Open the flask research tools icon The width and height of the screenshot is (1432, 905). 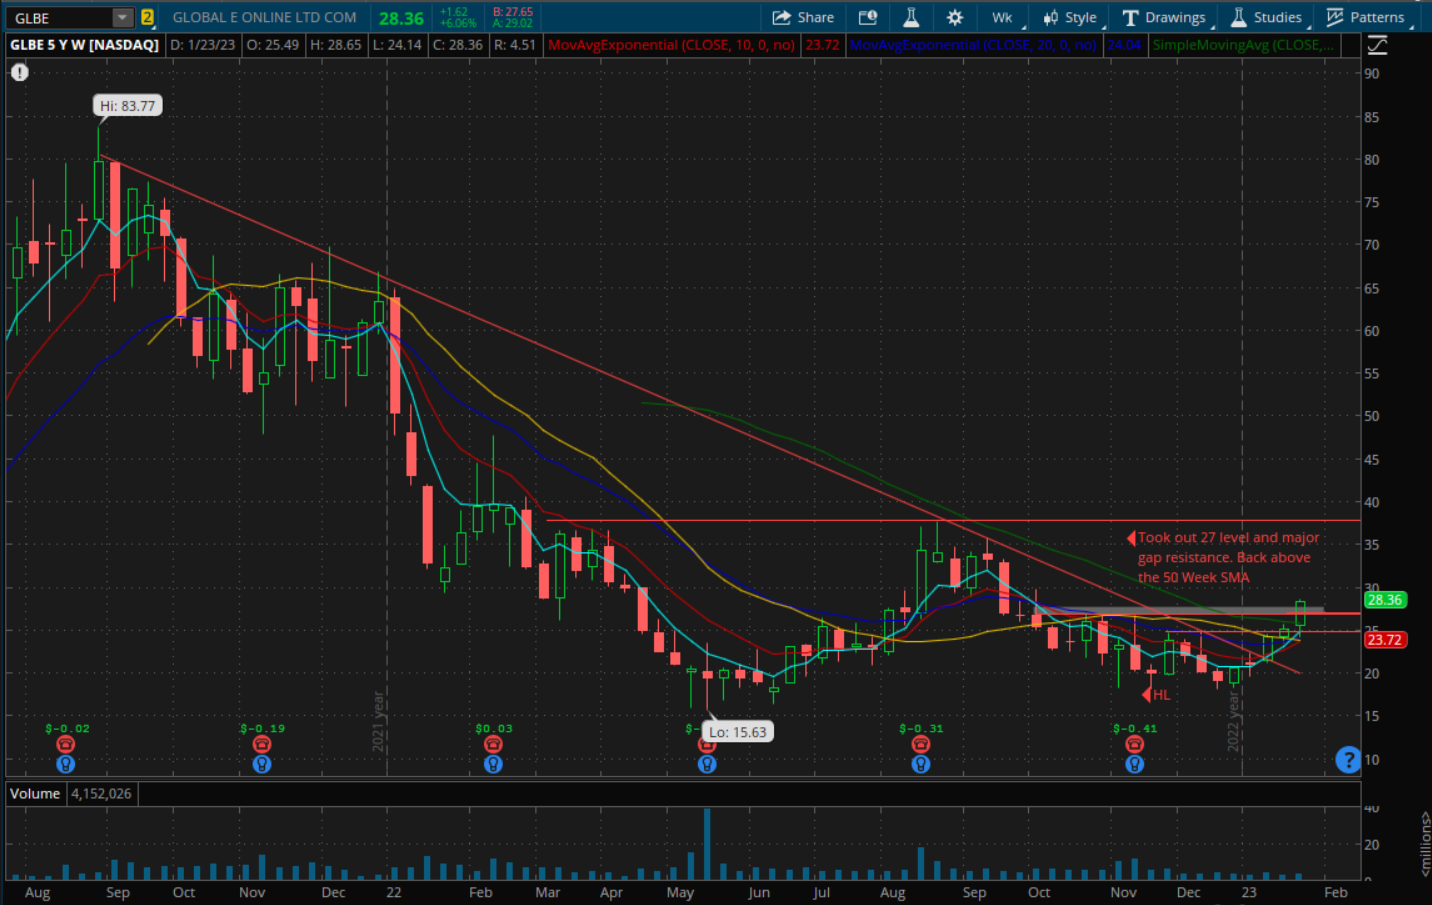(910, 17)
